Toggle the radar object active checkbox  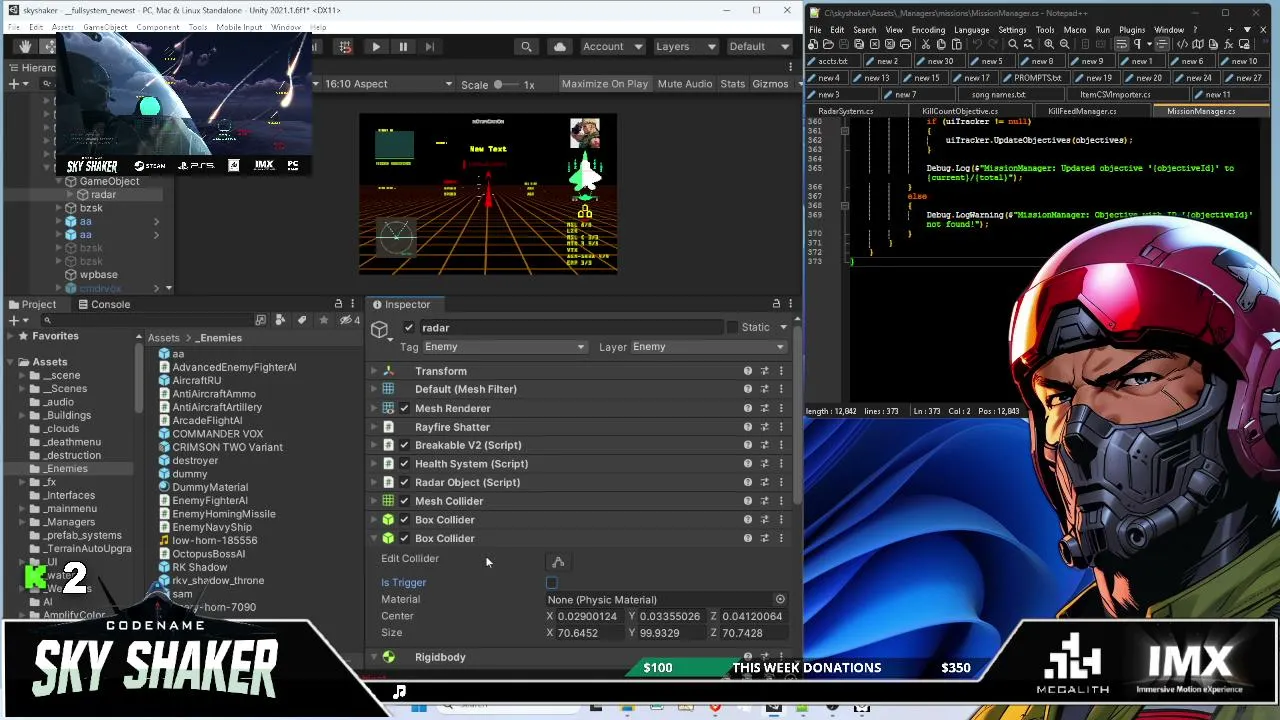[x=409, y=328]
